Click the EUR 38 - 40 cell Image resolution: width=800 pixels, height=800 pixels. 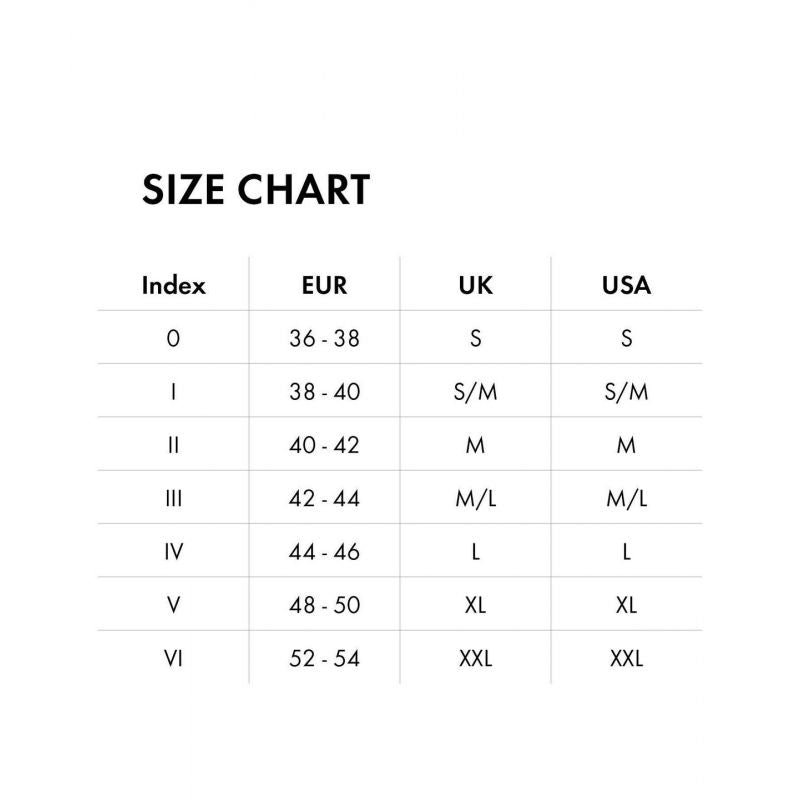pos(324,391)
